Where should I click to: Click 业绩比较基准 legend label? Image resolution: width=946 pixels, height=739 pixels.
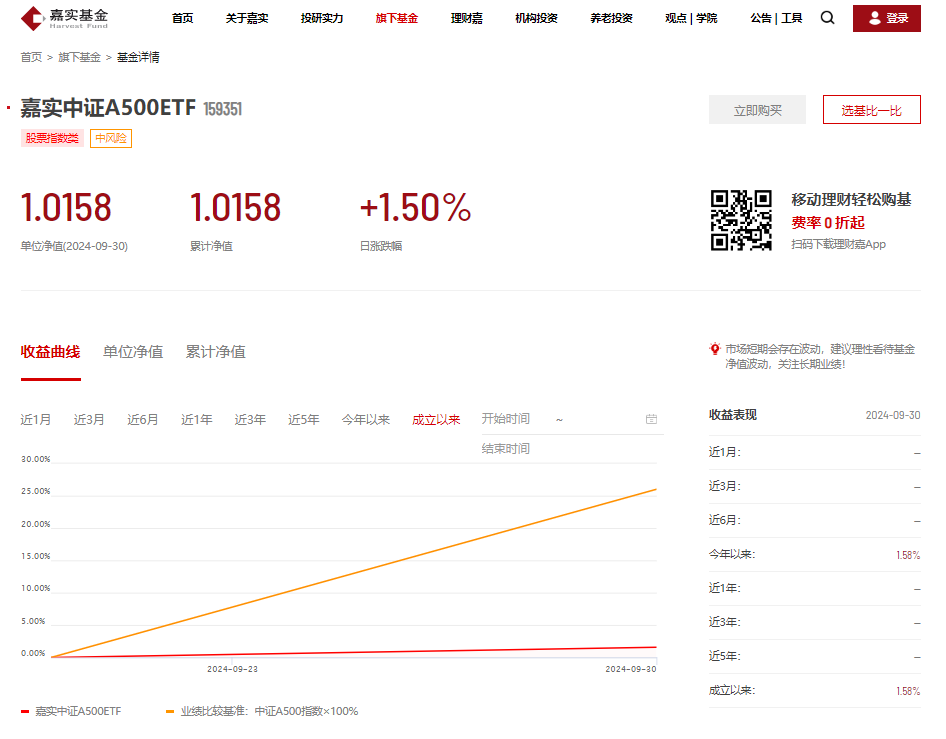click(270, 711)
